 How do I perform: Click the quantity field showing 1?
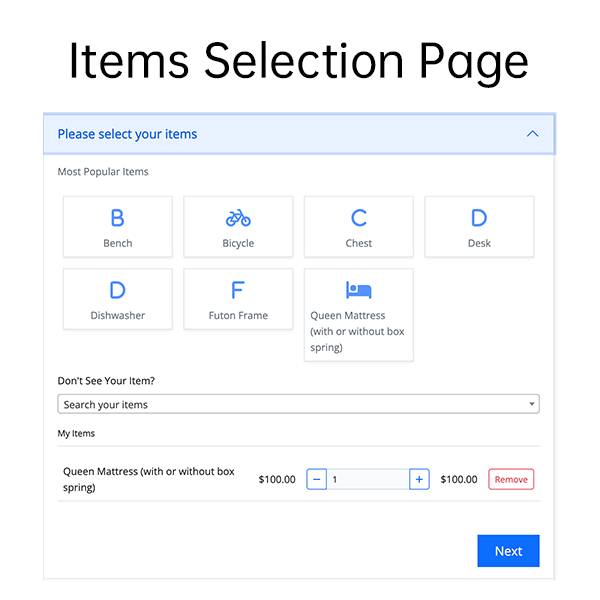point(367,480)
